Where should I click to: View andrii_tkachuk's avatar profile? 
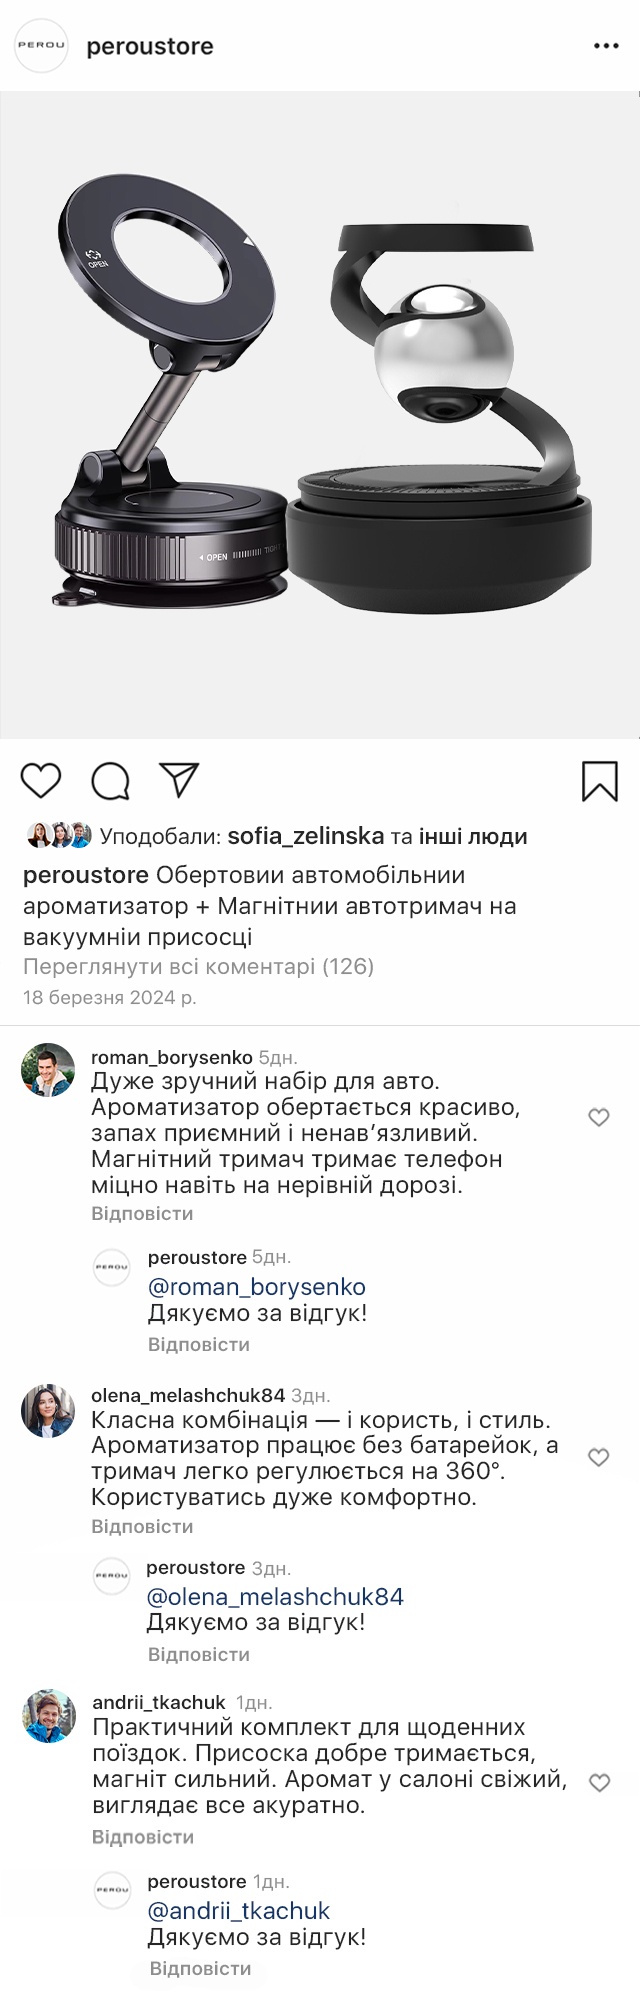[x=49, y=1717]
